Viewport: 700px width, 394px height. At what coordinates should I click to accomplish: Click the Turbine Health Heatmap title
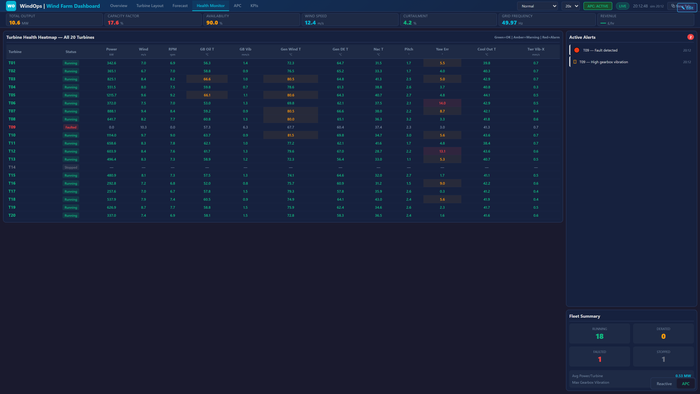click(x=50, y=37)
